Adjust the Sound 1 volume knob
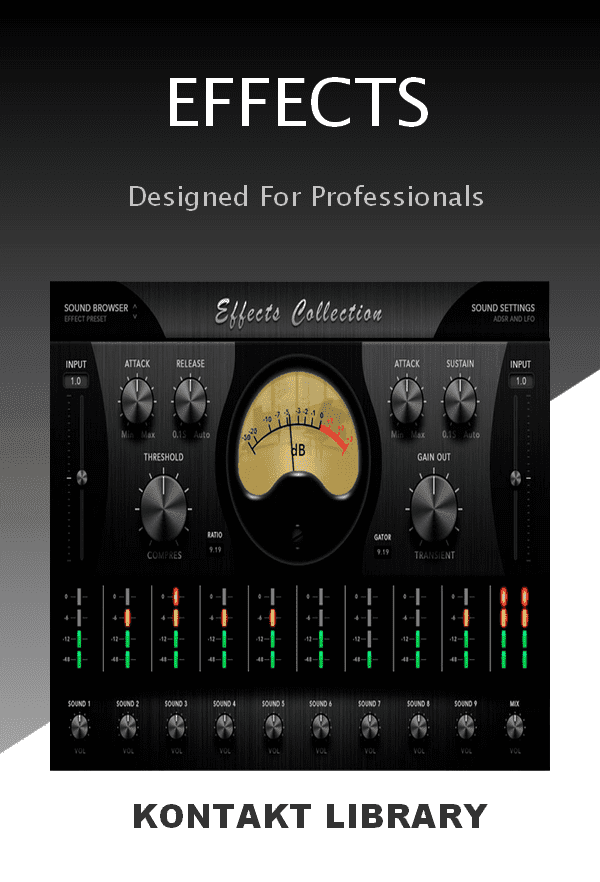Viewport: 600px width, 882px height. click(x=79, y=727)
